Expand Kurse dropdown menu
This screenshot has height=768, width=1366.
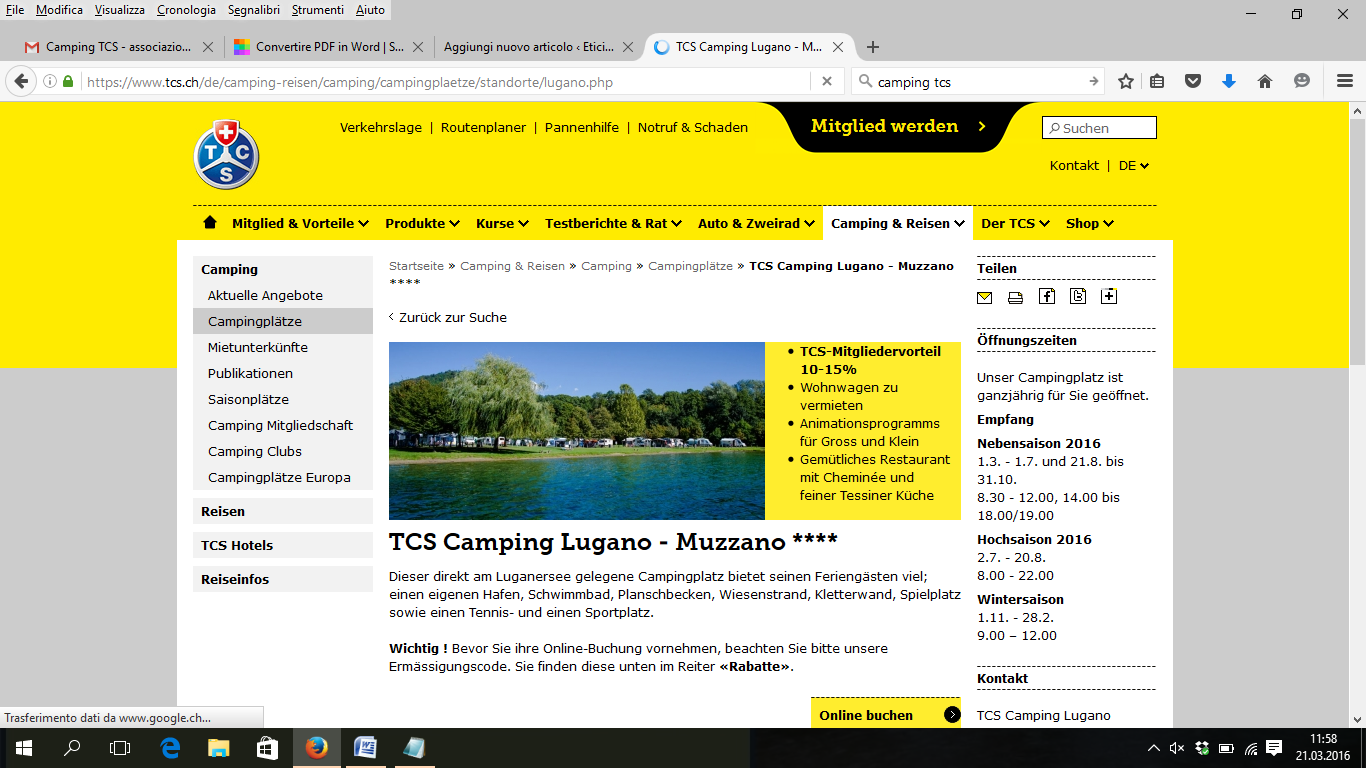click(502, 223)
